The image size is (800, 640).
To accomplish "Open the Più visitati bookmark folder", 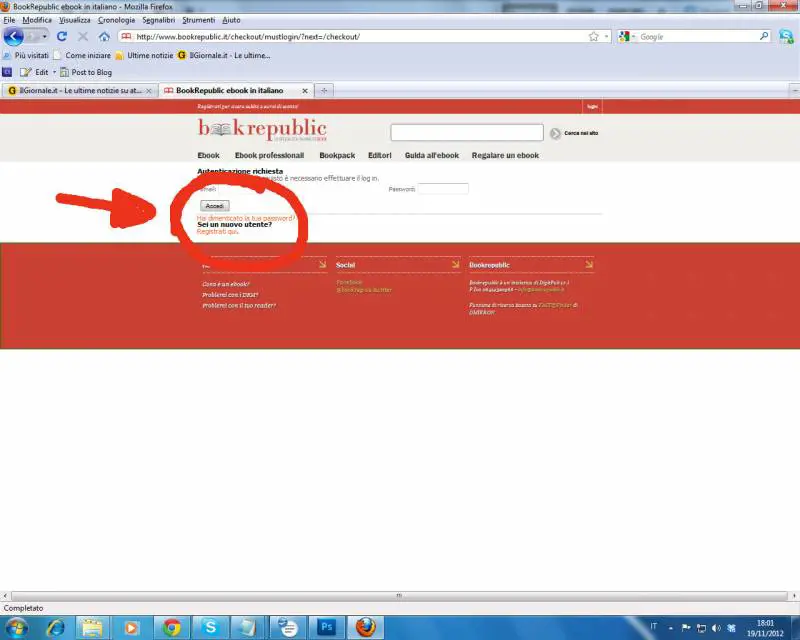I will tap(26, 55).
